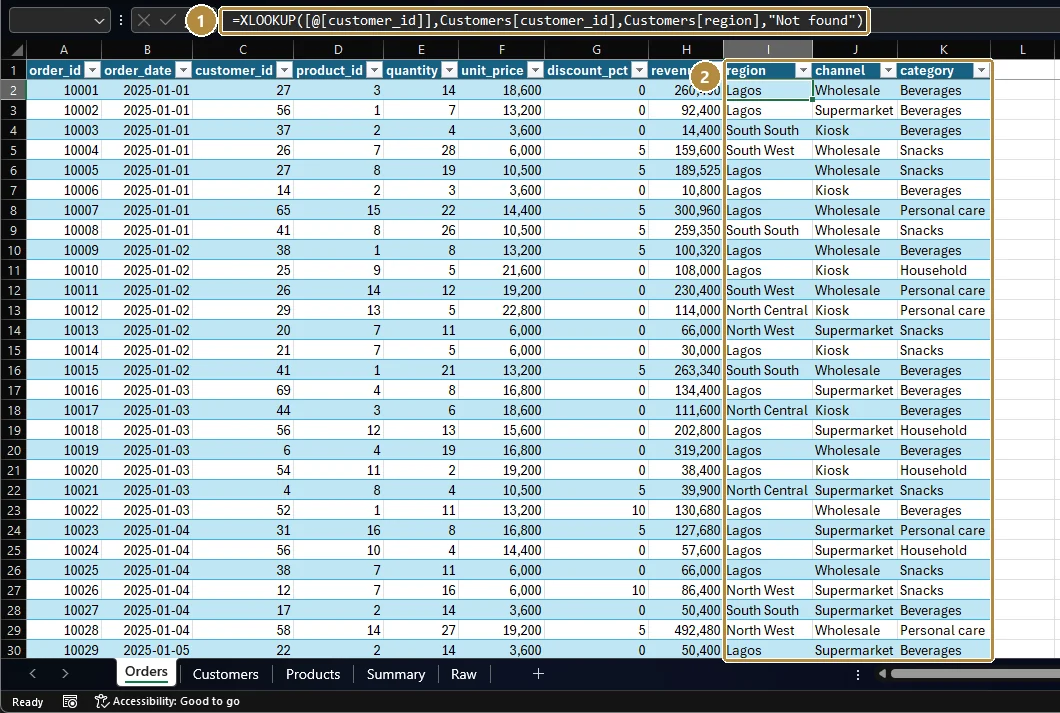
Task: Go to next sheet arrow
Action: click(65, 674)
